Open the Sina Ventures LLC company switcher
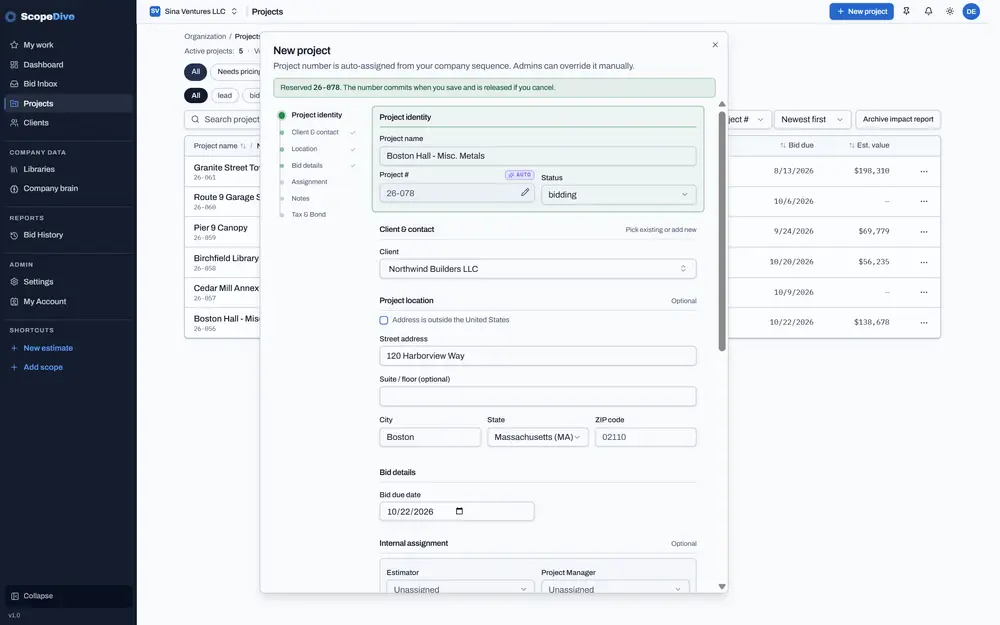Image resolution: width=1000 pixels, height=625 pixels. point(194,11)
